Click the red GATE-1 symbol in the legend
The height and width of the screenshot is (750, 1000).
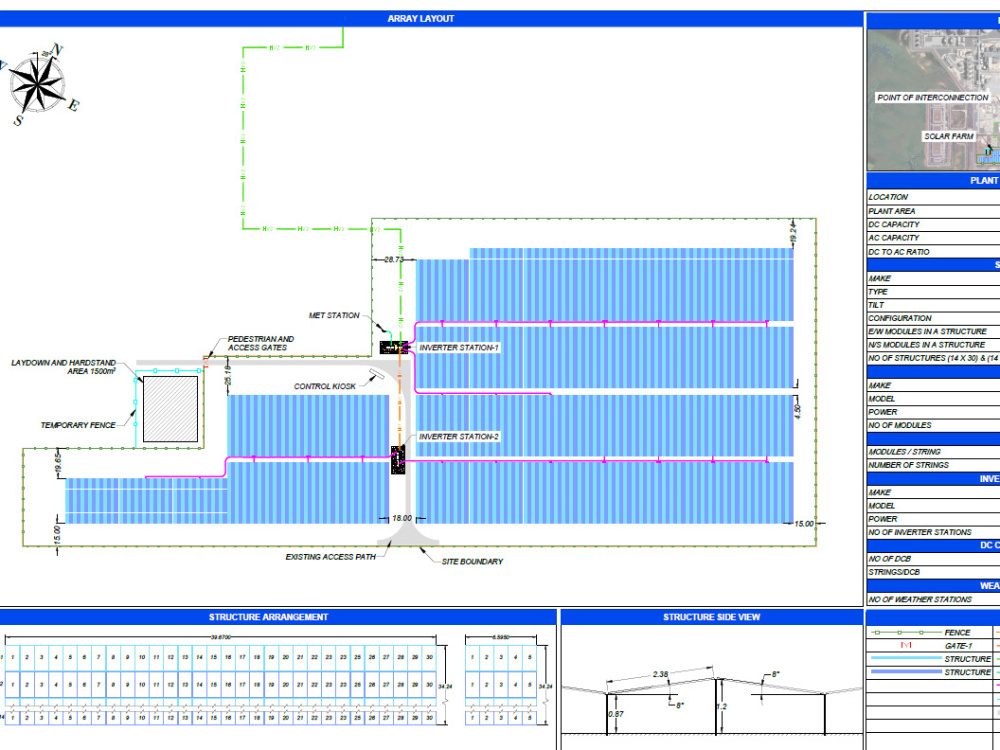coord(906,645)
